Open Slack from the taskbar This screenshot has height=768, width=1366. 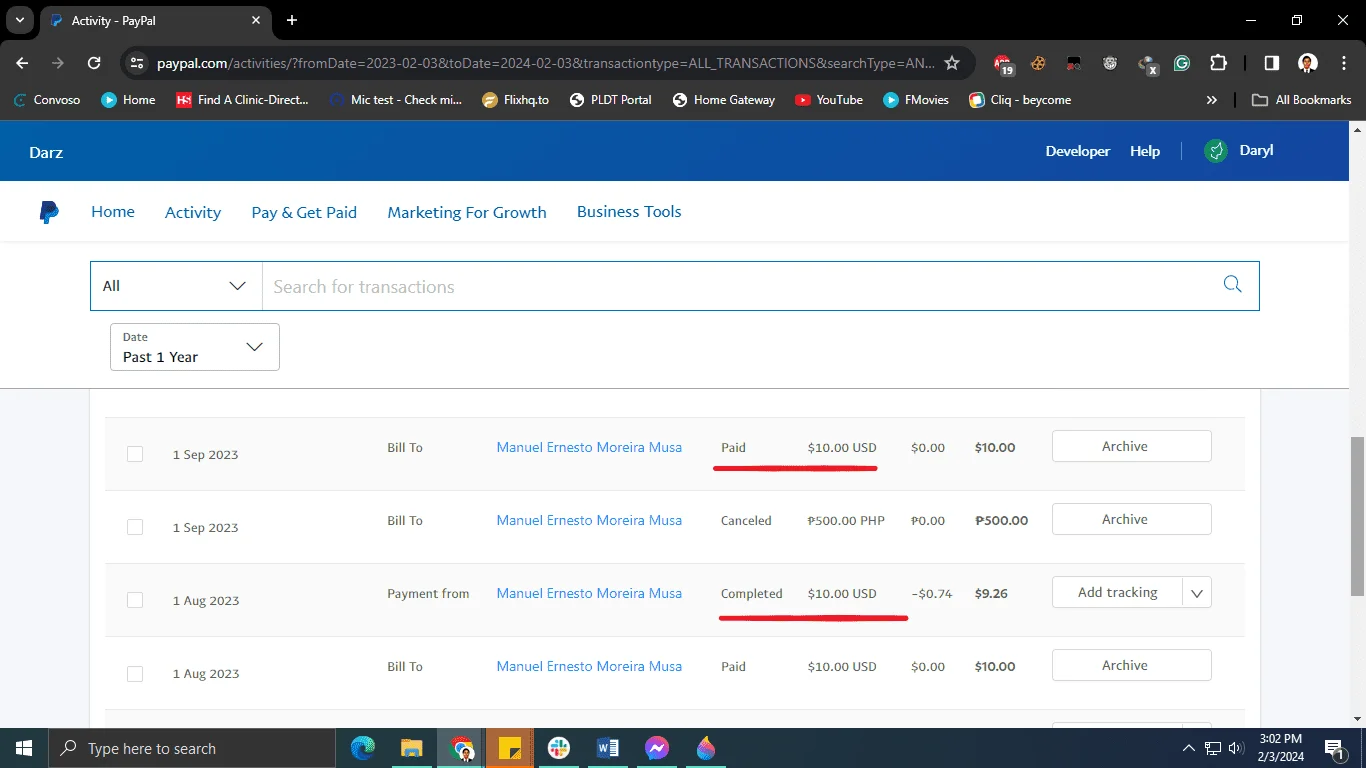559,748
